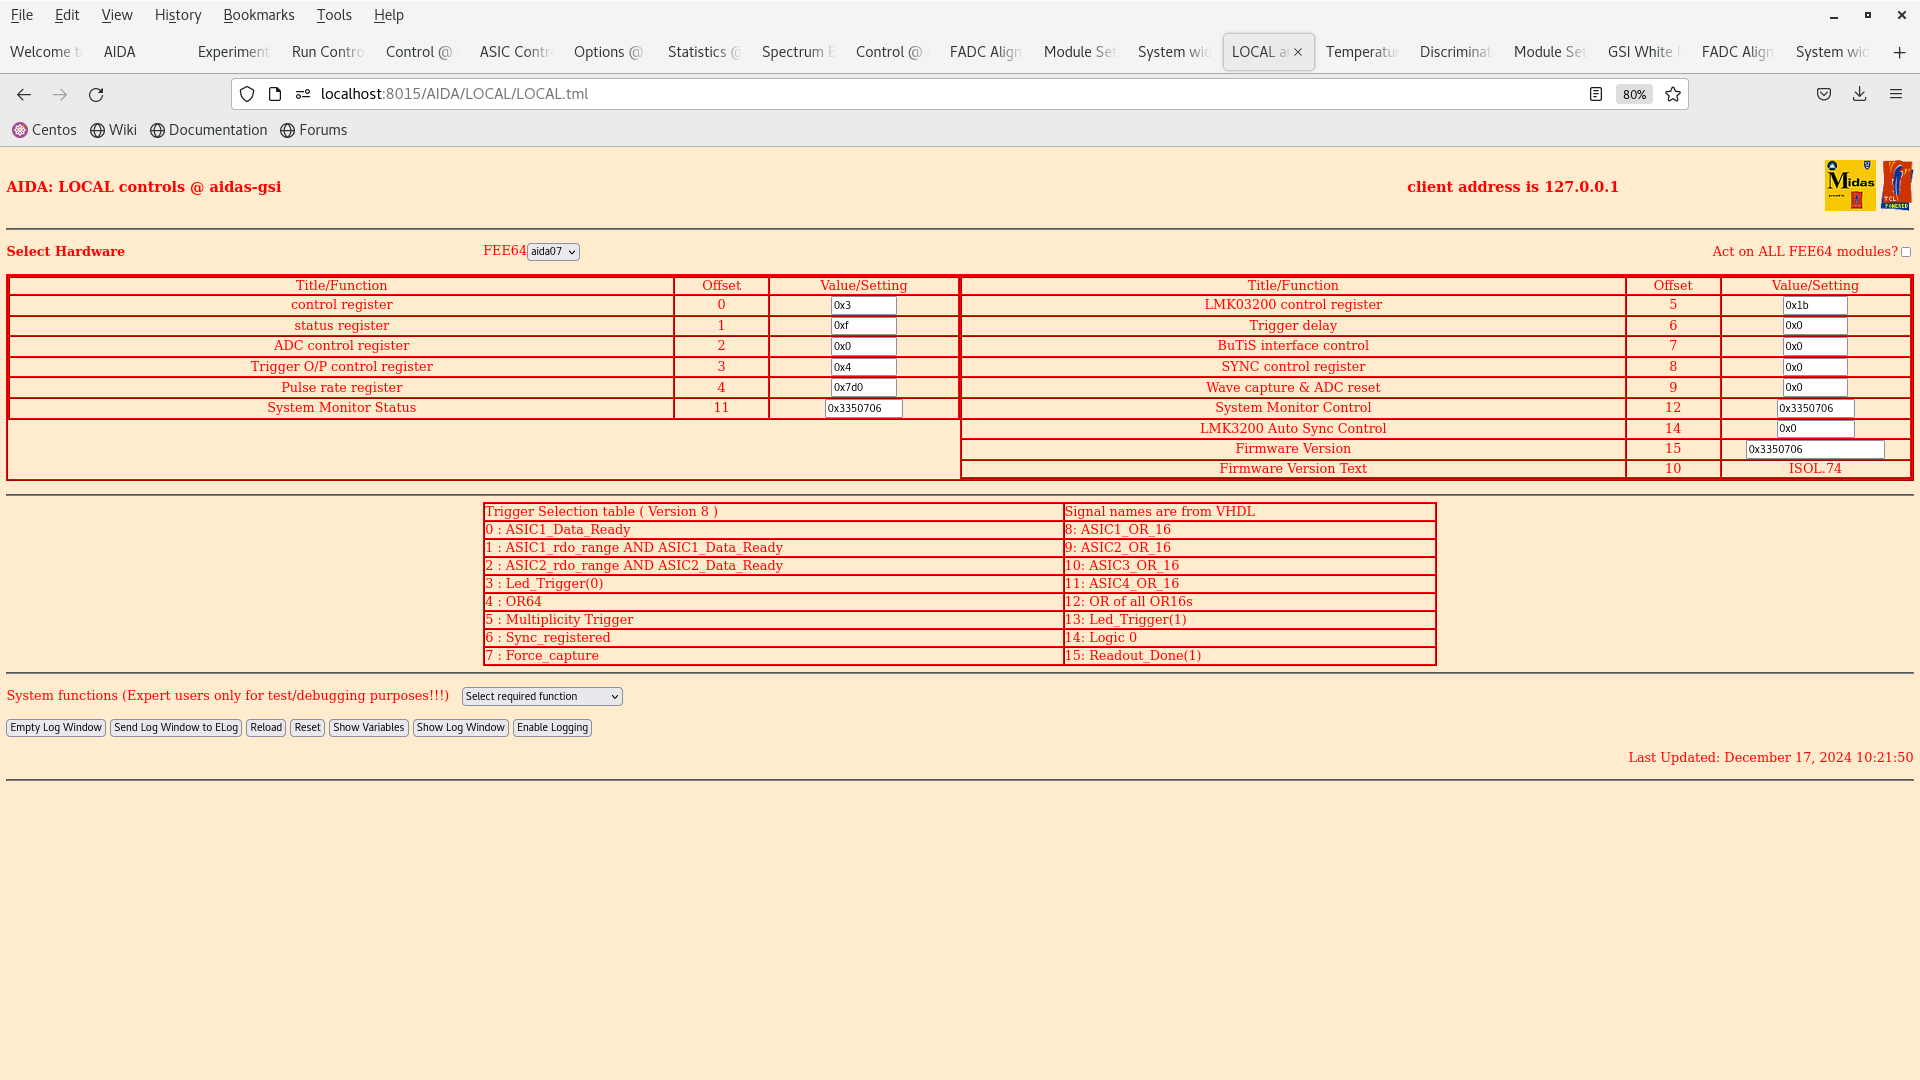This screenshot has height=1080, width=1920.
Task: Click Send Log Window to ELog button
Action: (175, 727)
